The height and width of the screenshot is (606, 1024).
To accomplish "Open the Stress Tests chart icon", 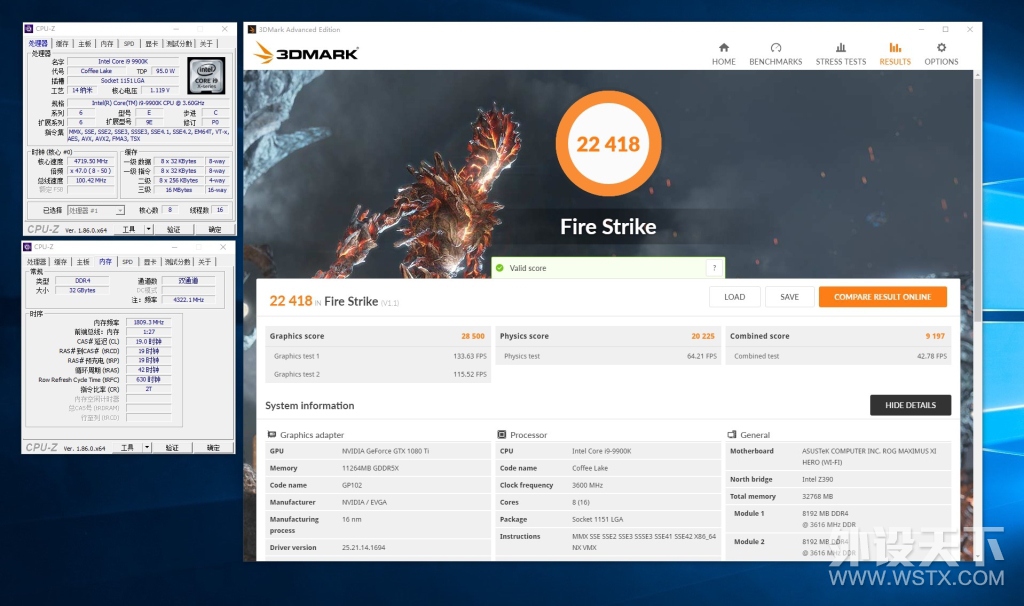I will pyautogui.click(x=840, y=48).
